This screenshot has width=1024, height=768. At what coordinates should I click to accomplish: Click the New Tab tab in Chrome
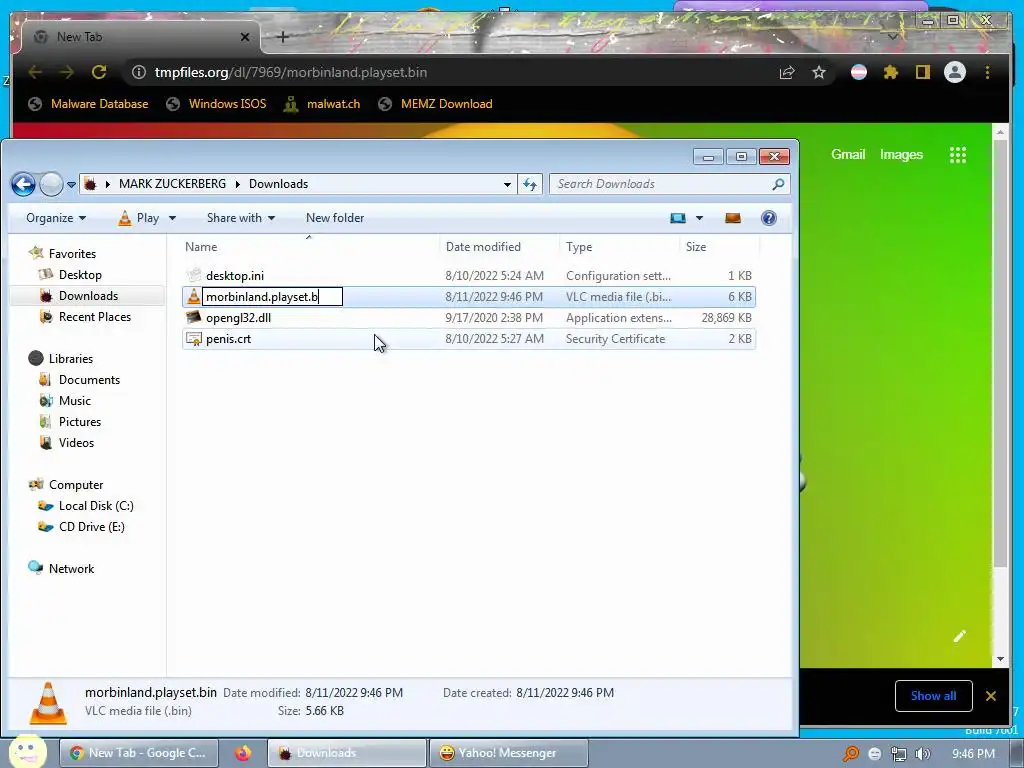(142, 37)
